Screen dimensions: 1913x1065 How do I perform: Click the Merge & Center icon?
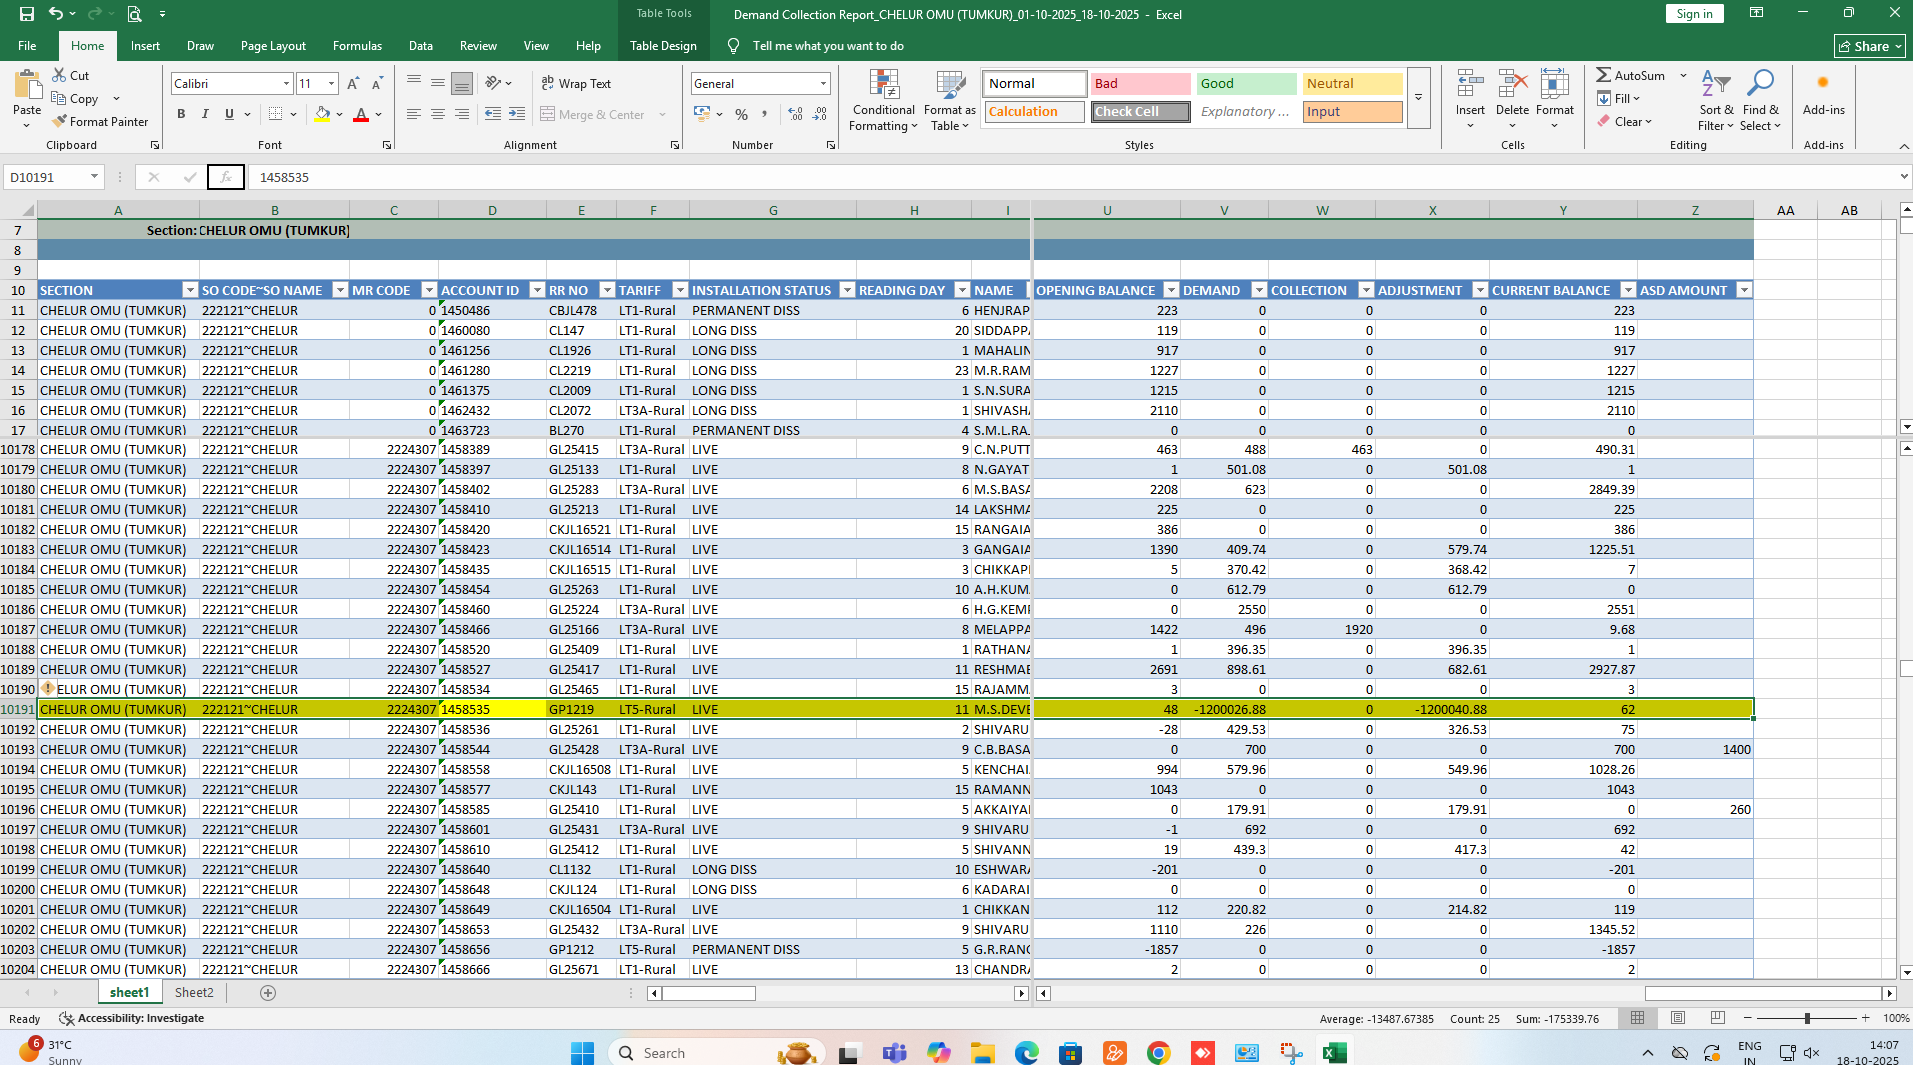(x=548, y=115)
